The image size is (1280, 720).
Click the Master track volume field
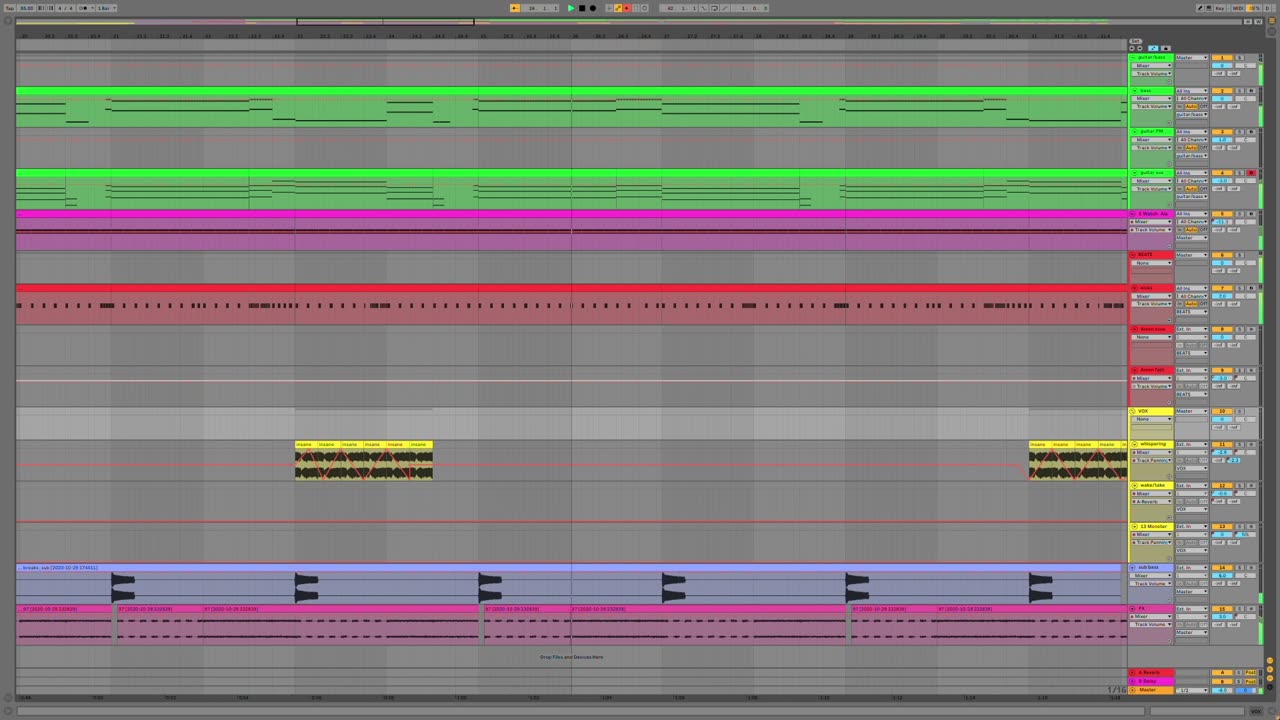tap(1221, 690)
